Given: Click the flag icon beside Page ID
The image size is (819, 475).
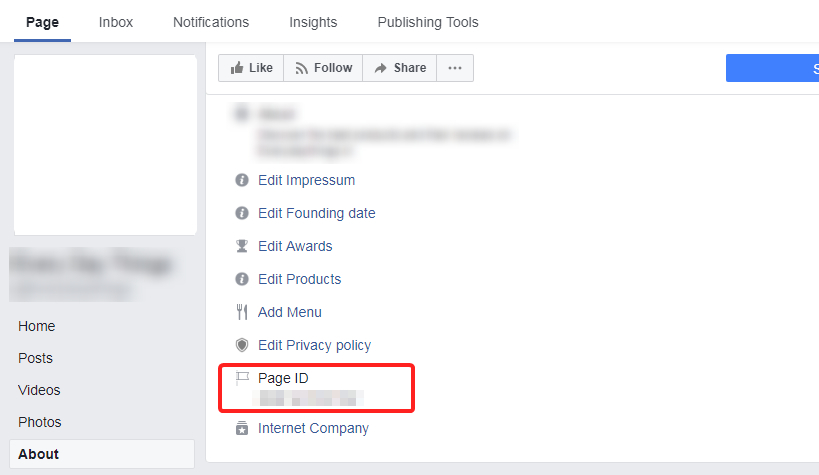Looking at the screenshot, I should click(x=242, y=378).
